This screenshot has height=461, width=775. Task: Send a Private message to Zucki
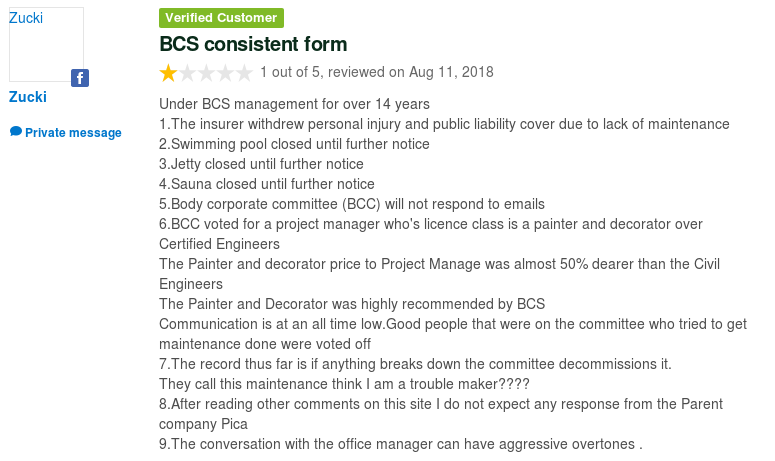tap(73, 132)
